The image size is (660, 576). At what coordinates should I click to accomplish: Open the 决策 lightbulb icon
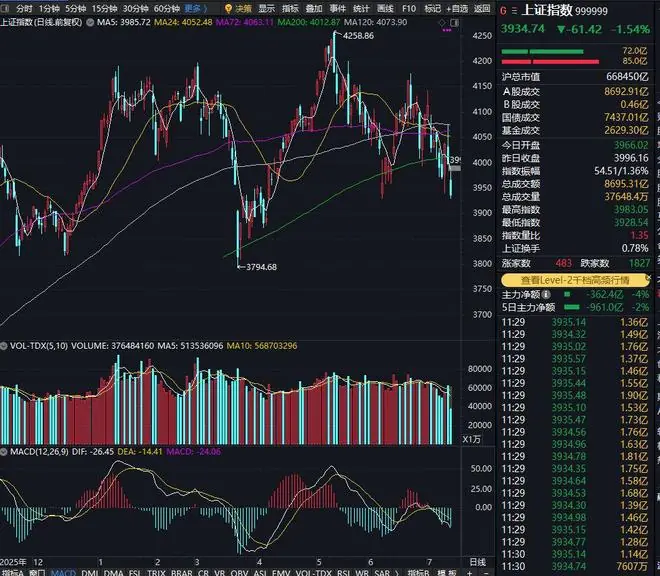229,8
